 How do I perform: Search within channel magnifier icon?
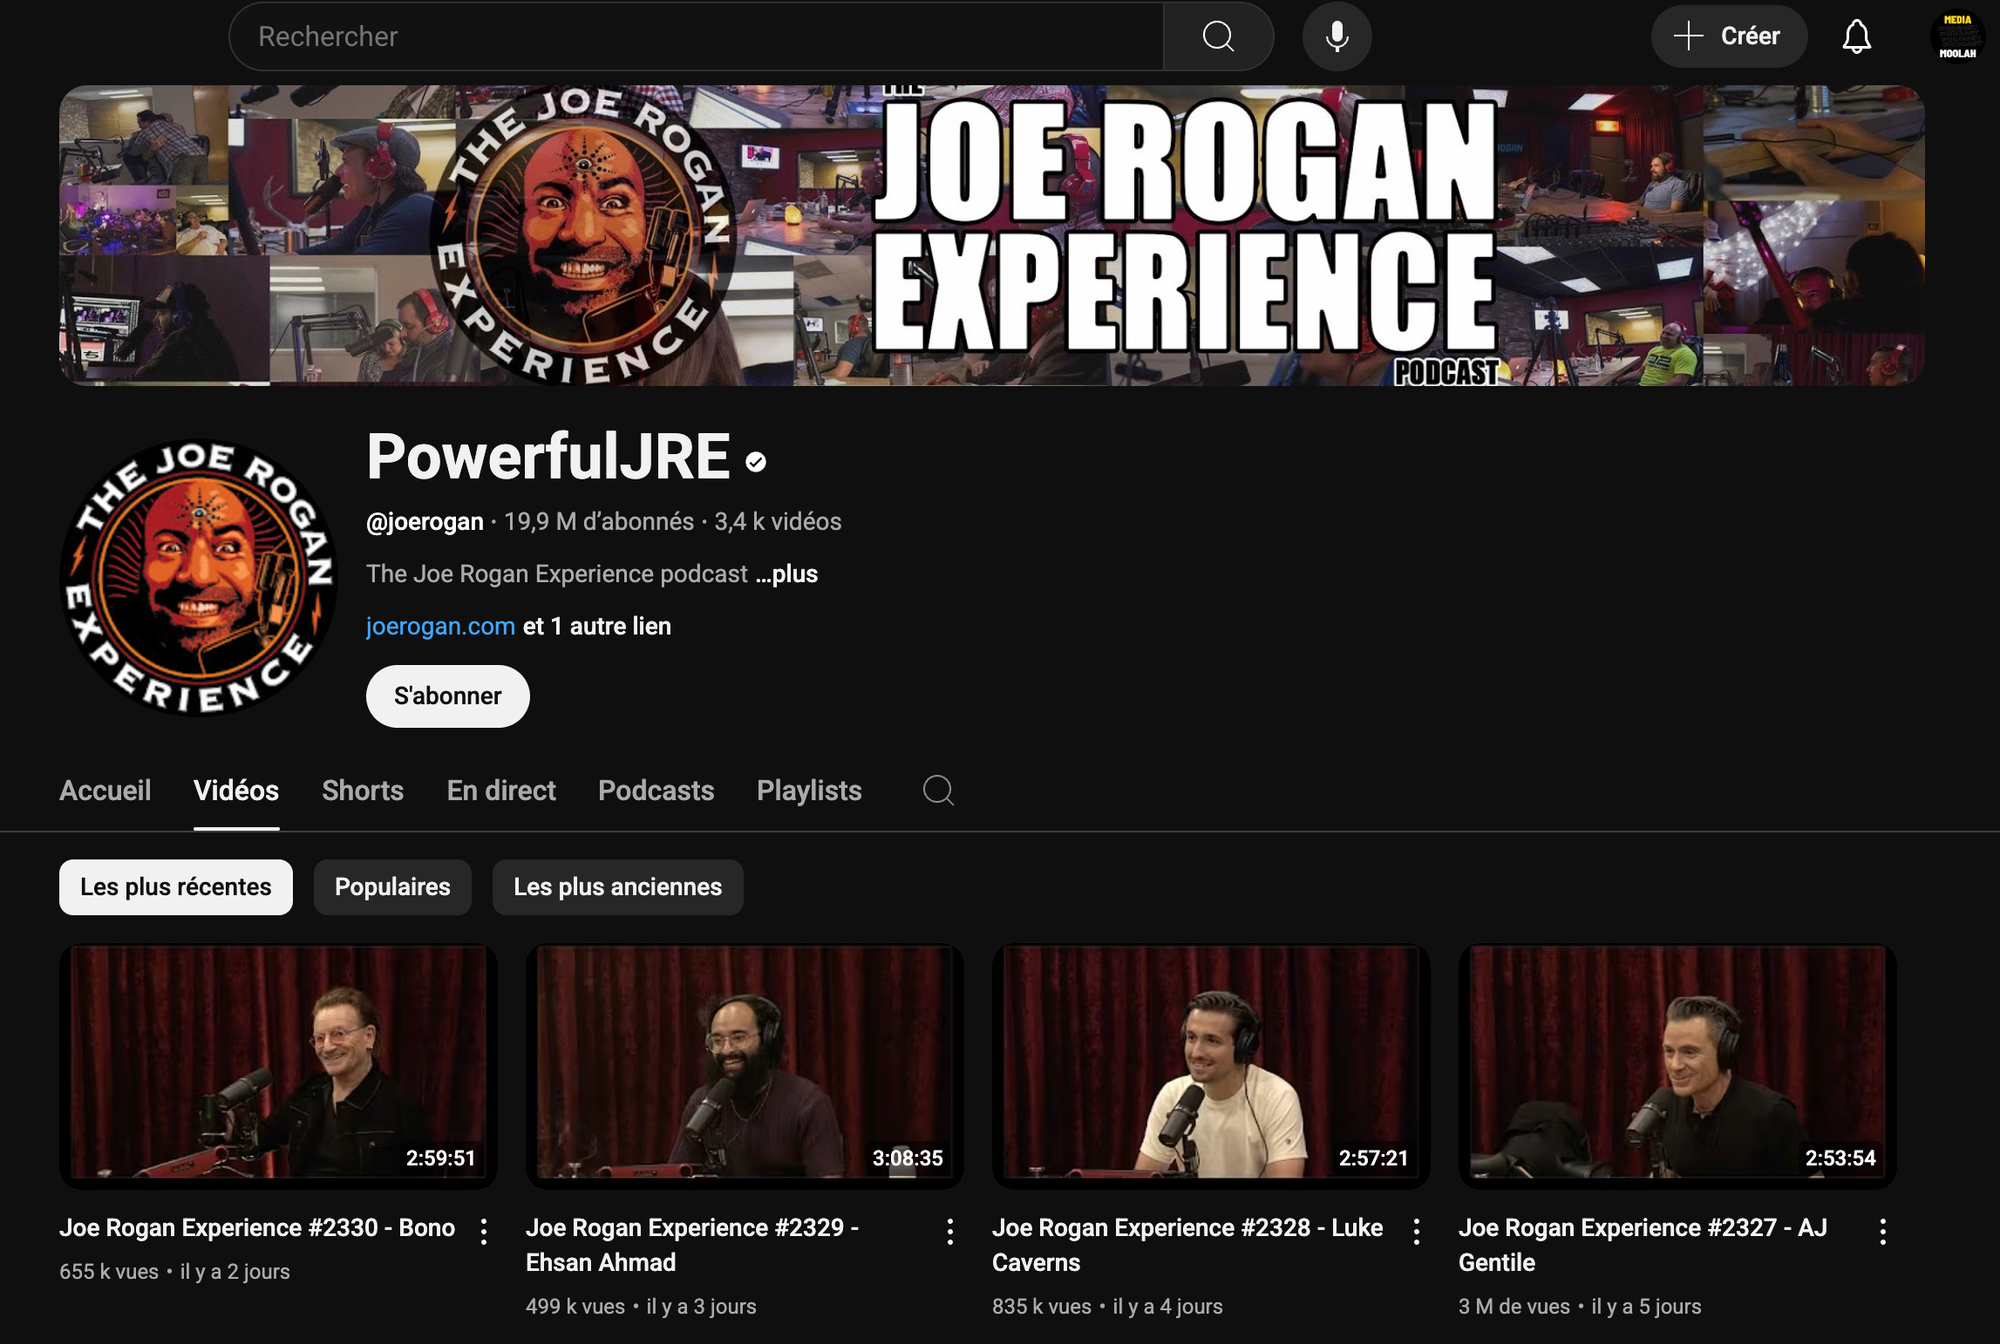[938, 791]
